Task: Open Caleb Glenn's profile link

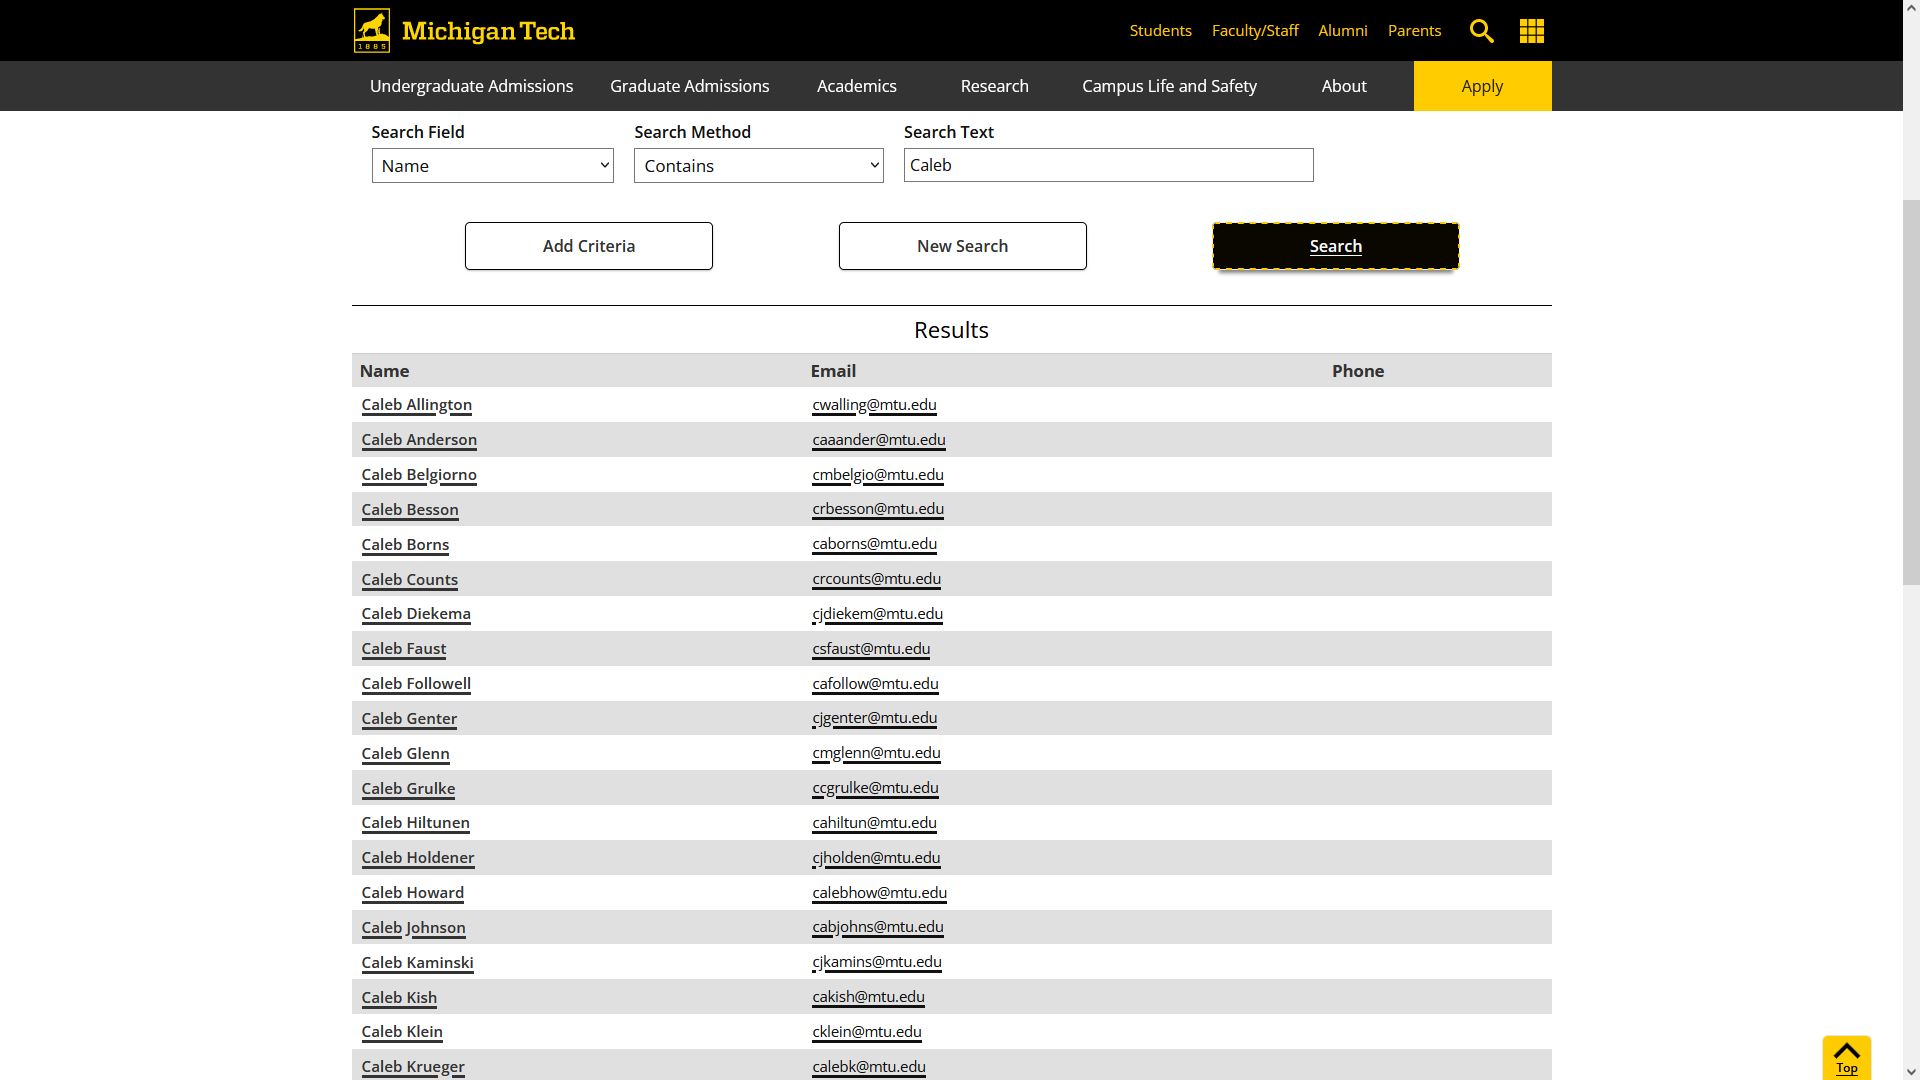Action: coord(405,754)
